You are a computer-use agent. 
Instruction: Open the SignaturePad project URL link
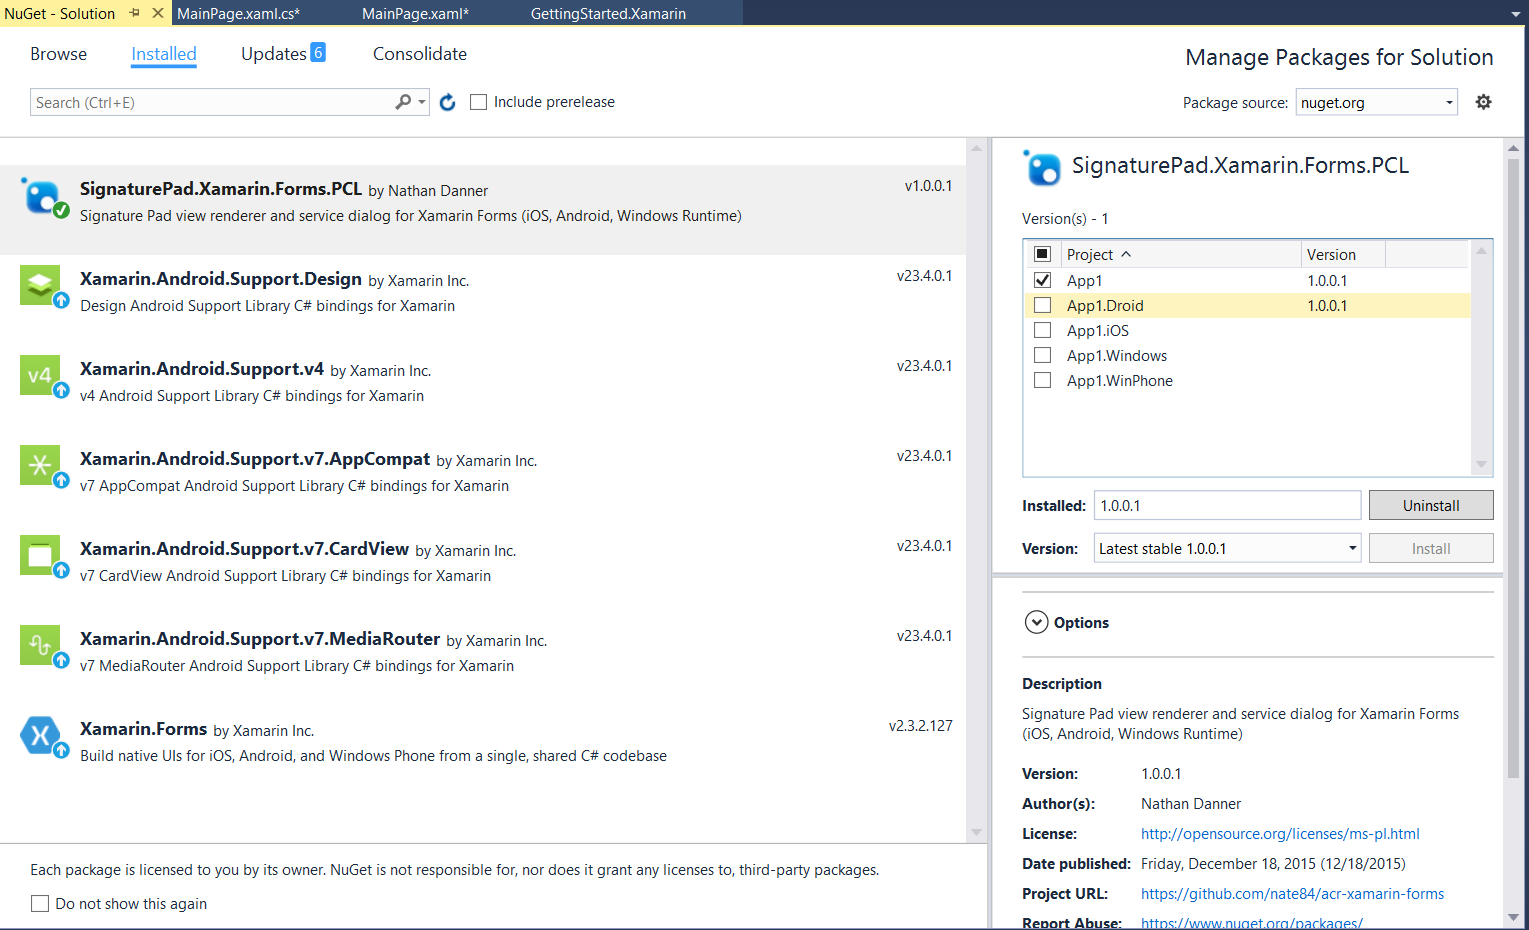1292,893
